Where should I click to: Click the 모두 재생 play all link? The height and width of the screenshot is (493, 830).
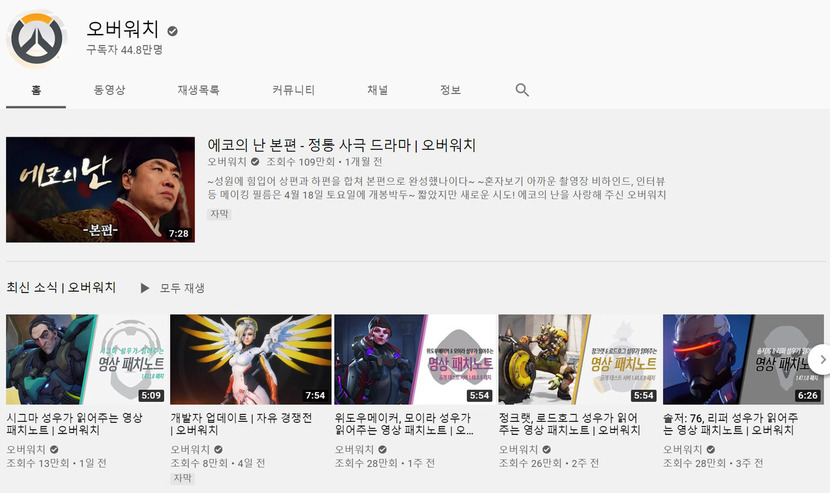[182, 288]
